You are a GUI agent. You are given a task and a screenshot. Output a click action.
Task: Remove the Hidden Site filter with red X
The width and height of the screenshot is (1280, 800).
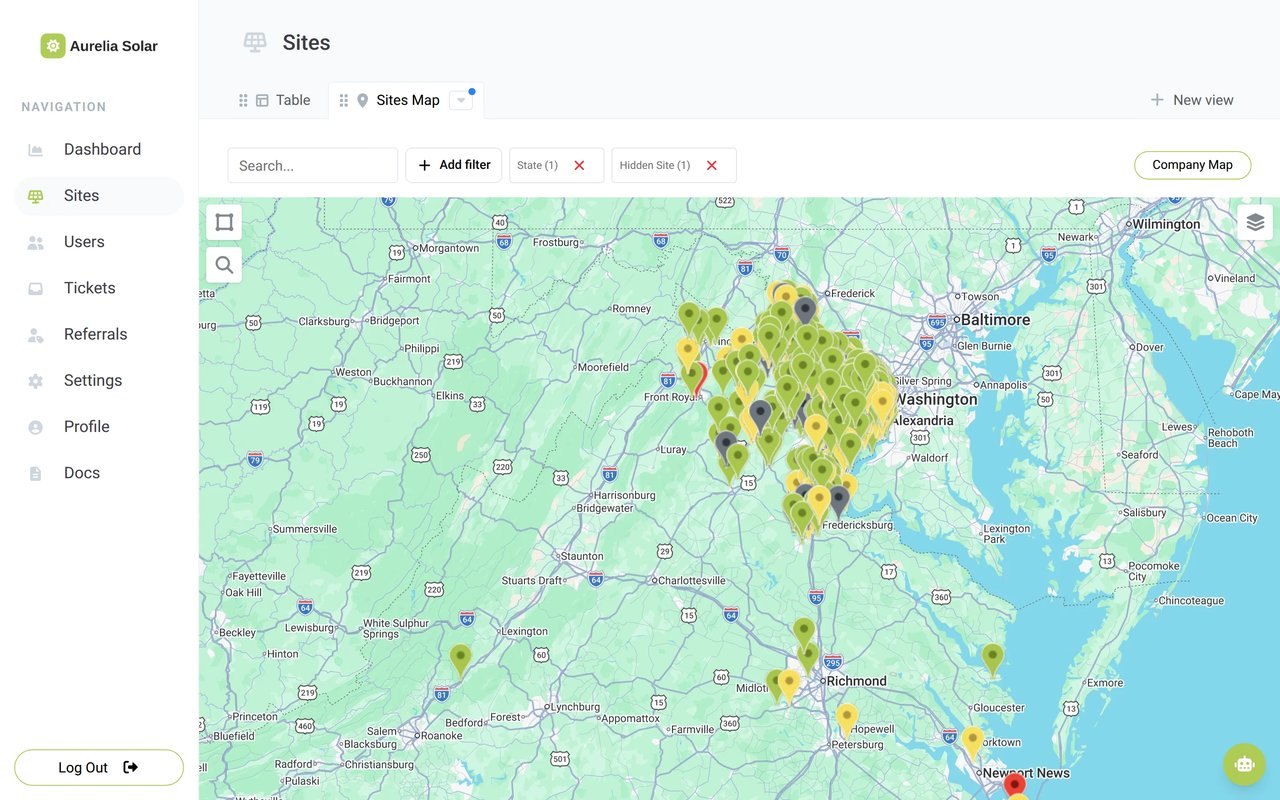[712, 165]
